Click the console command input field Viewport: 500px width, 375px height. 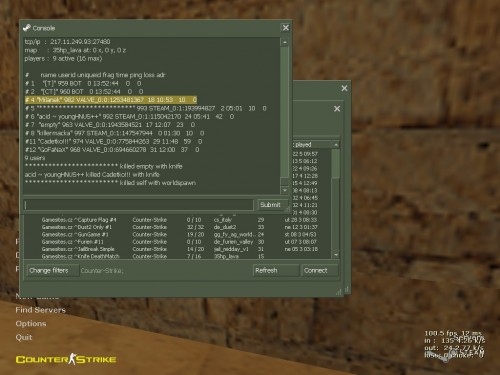pos(138,205)
